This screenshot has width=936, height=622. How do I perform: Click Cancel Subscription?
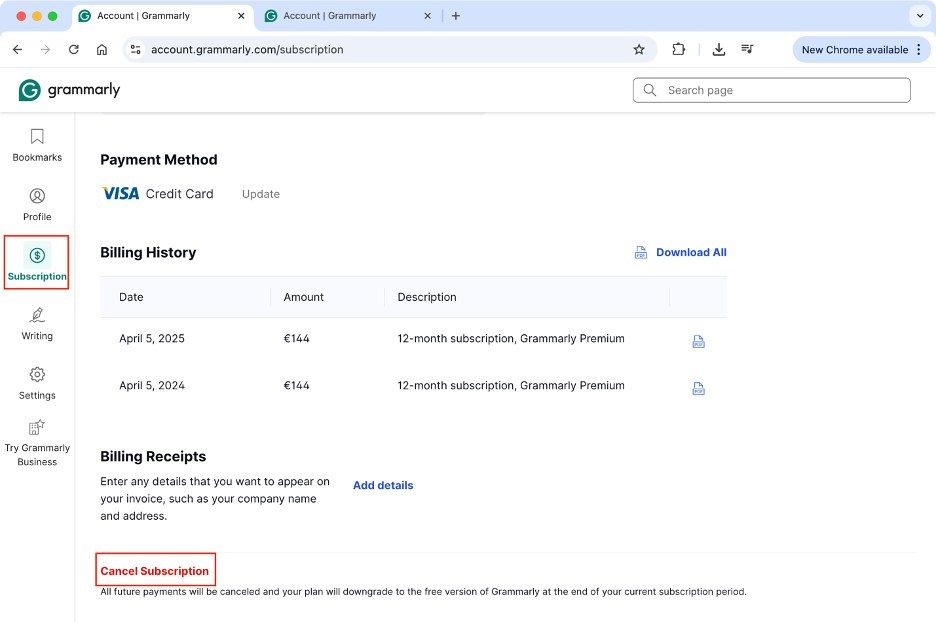(155, 569)
